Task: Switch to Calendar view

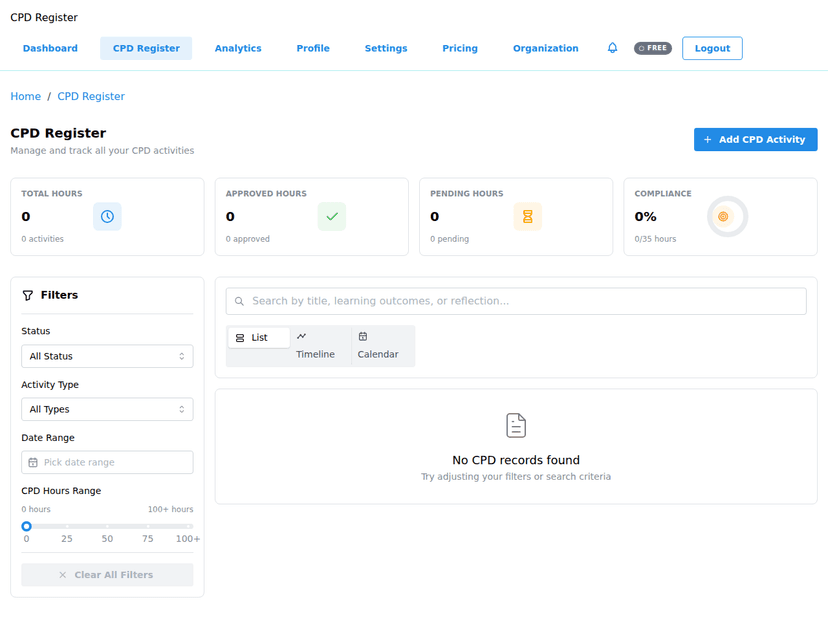Action: [377, 346]
